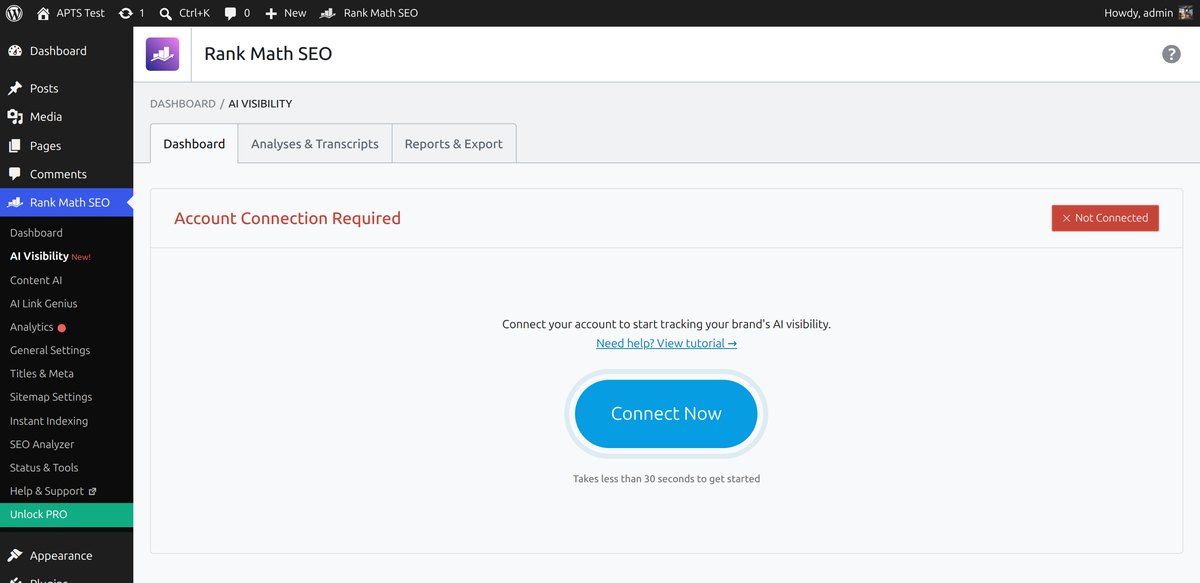Select the Dashboard tab

(x=194, y=143)
